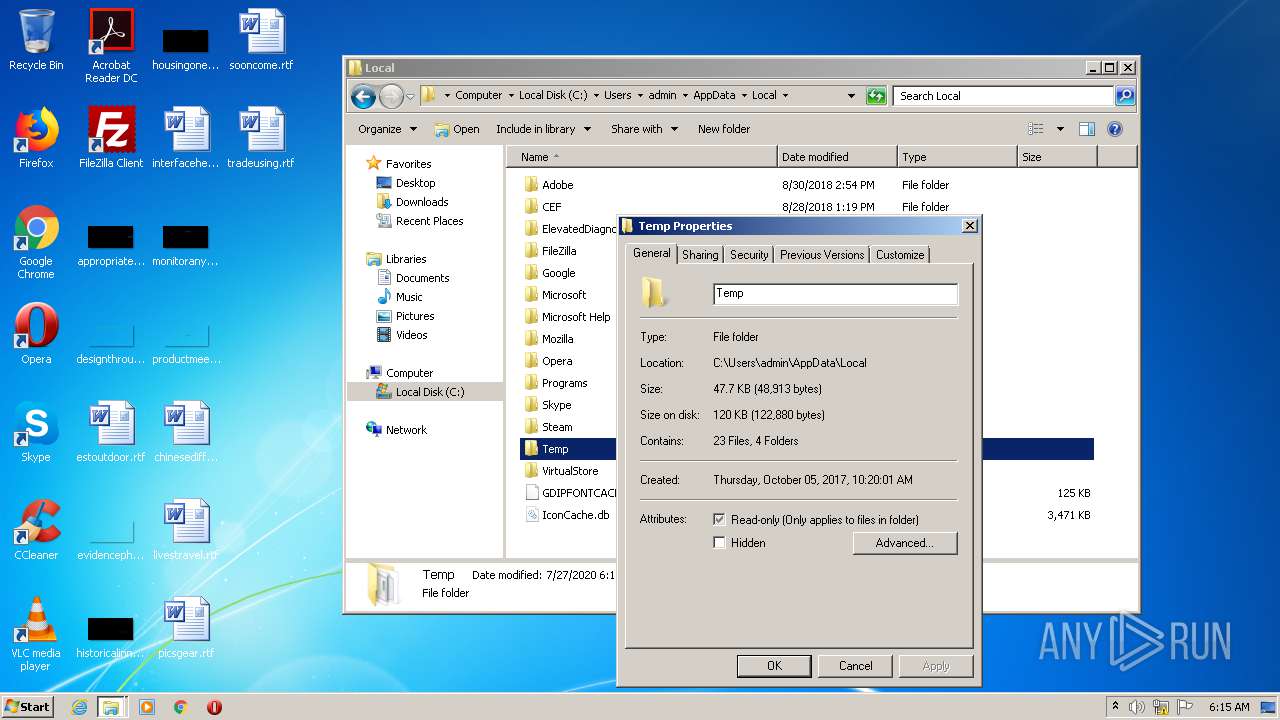
Task: Open change view options dropdown arrow
Action: click(x=1060, y=129)
